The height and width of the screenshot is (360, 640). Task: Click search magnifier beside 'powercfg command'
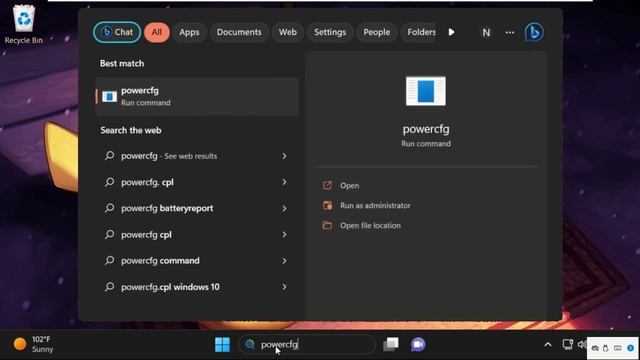click(x=109, y=261)
